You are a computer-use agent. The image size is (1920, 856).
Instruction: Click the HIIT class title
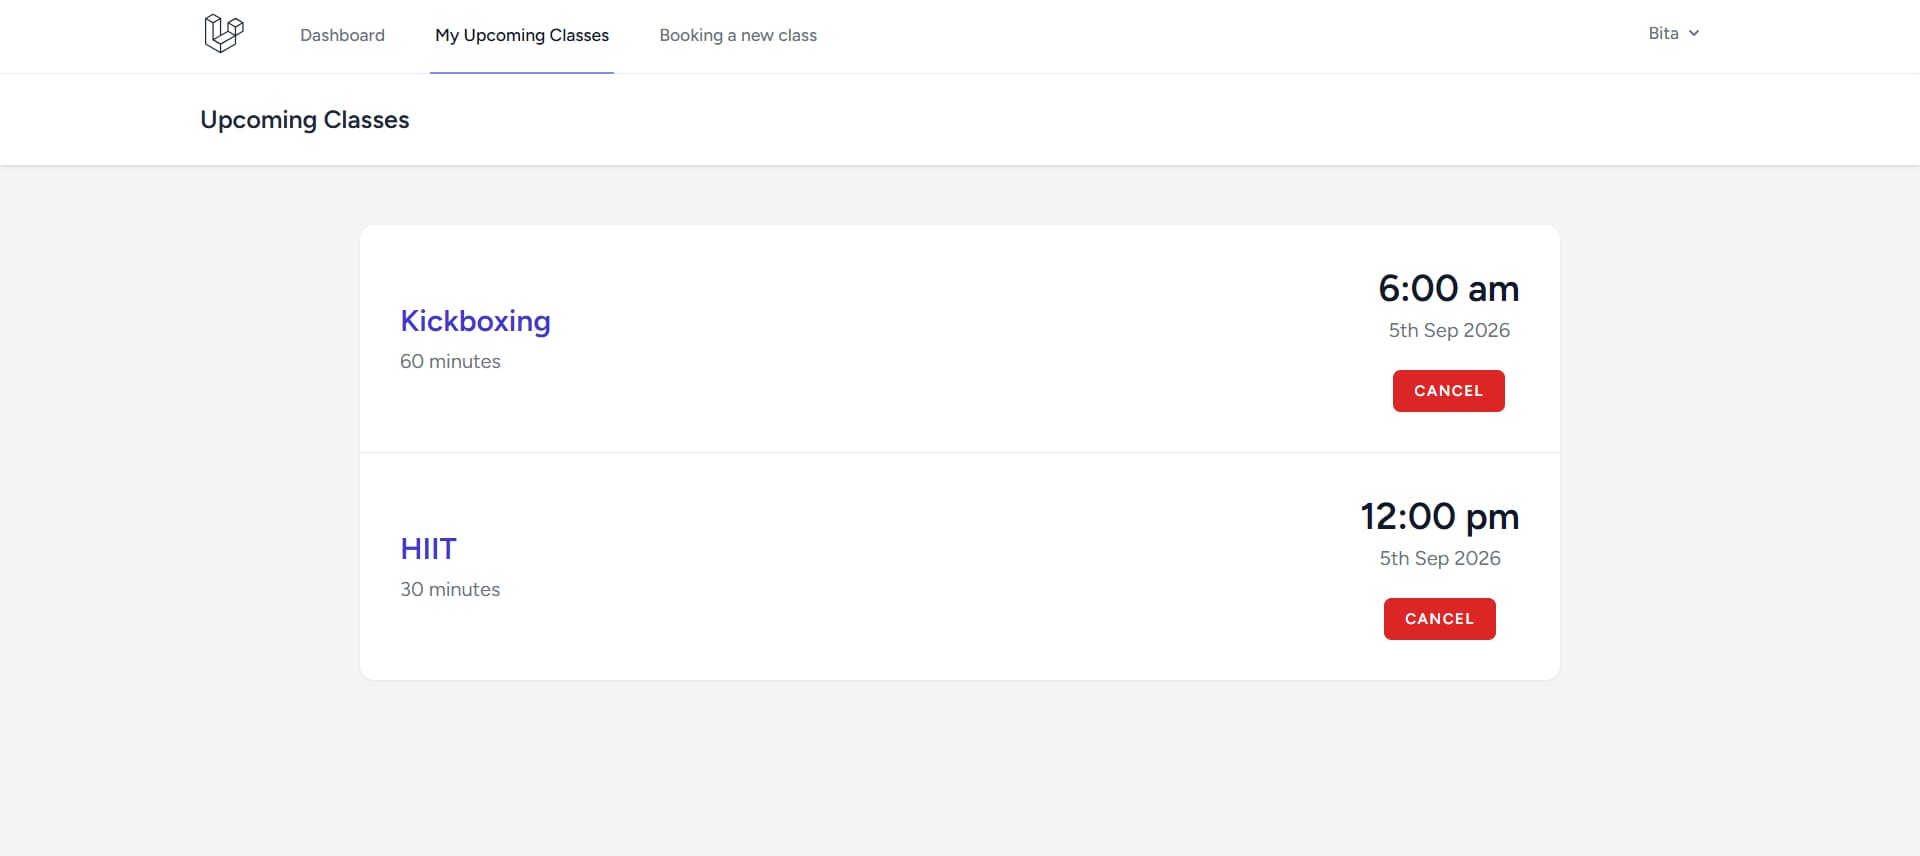428,549
